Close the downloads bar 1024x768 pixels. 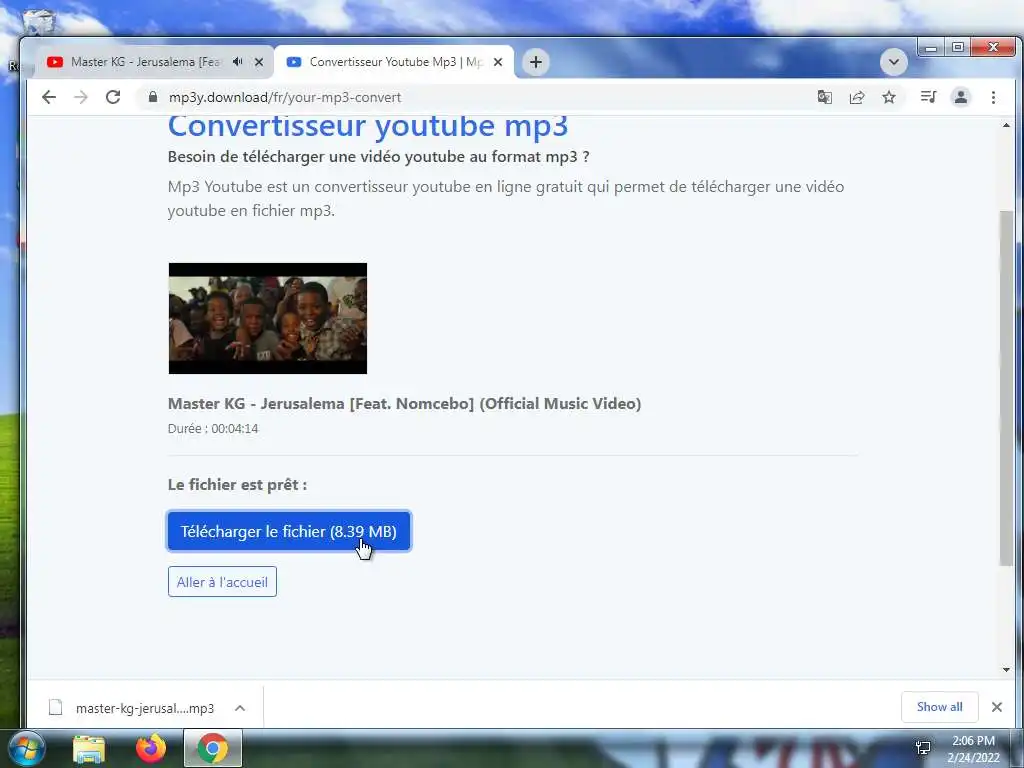click(x=997, y=707)
